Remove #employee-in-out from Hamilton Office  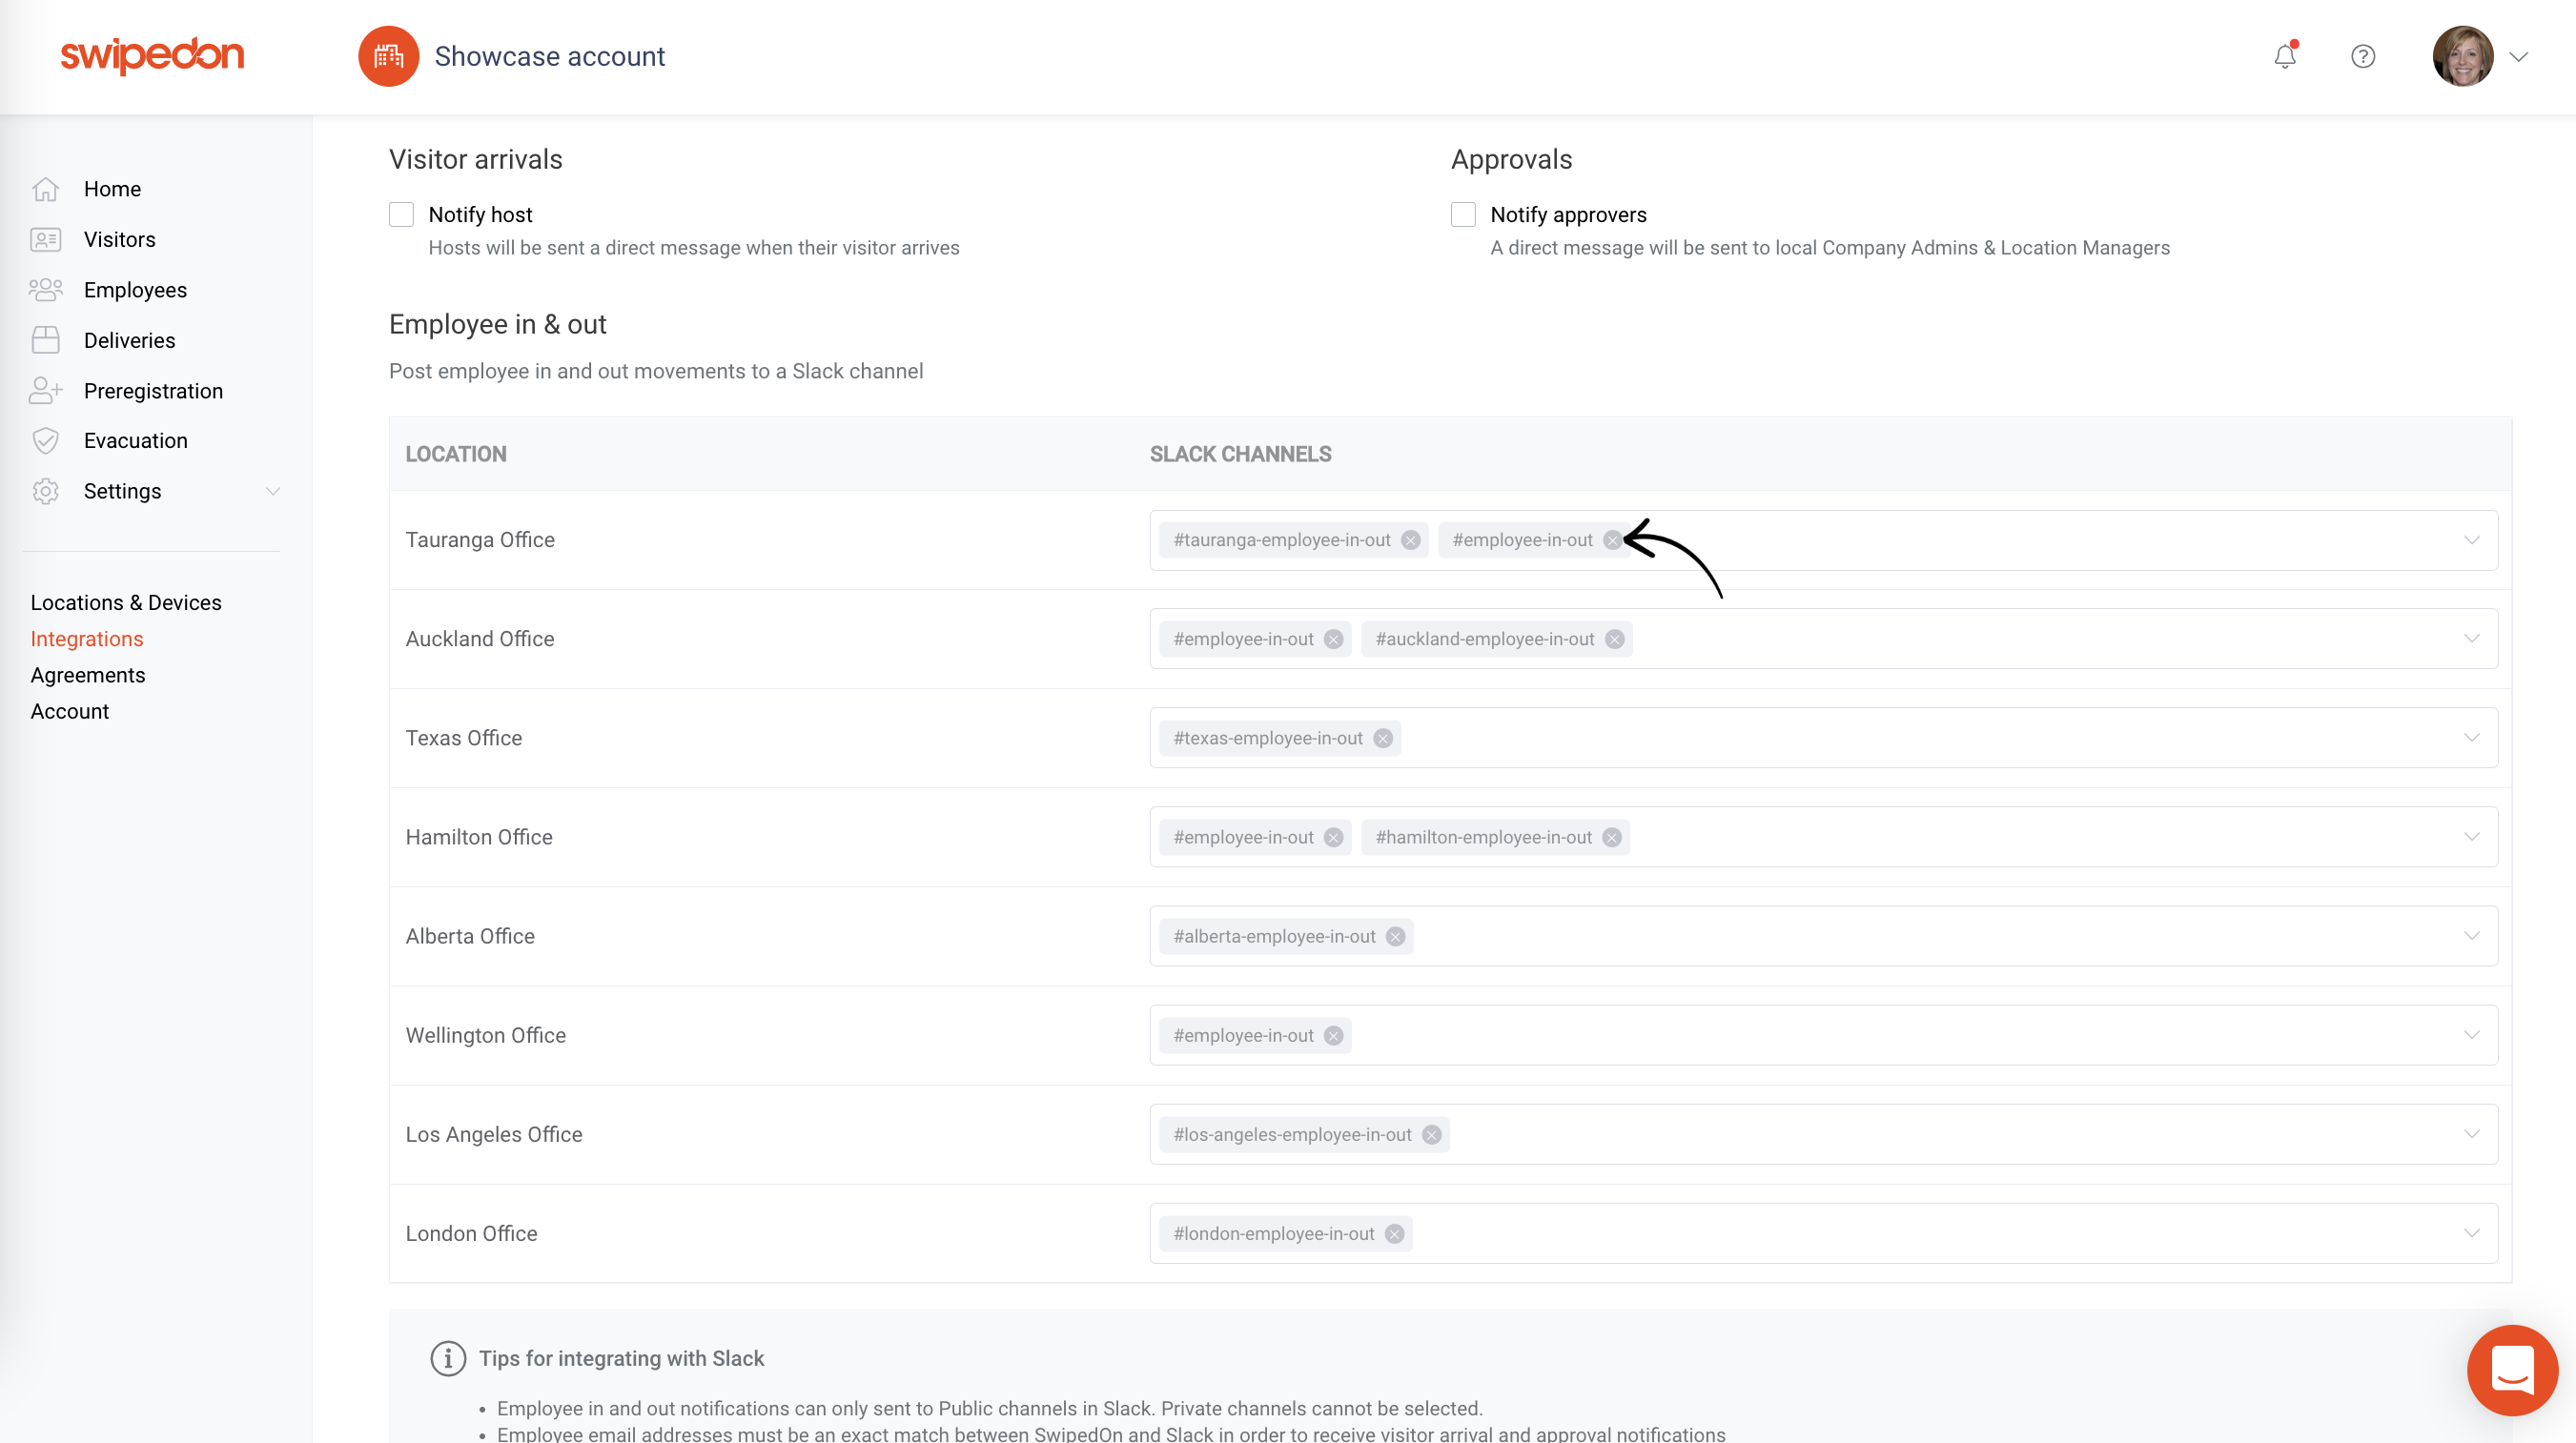[1333, 837]
